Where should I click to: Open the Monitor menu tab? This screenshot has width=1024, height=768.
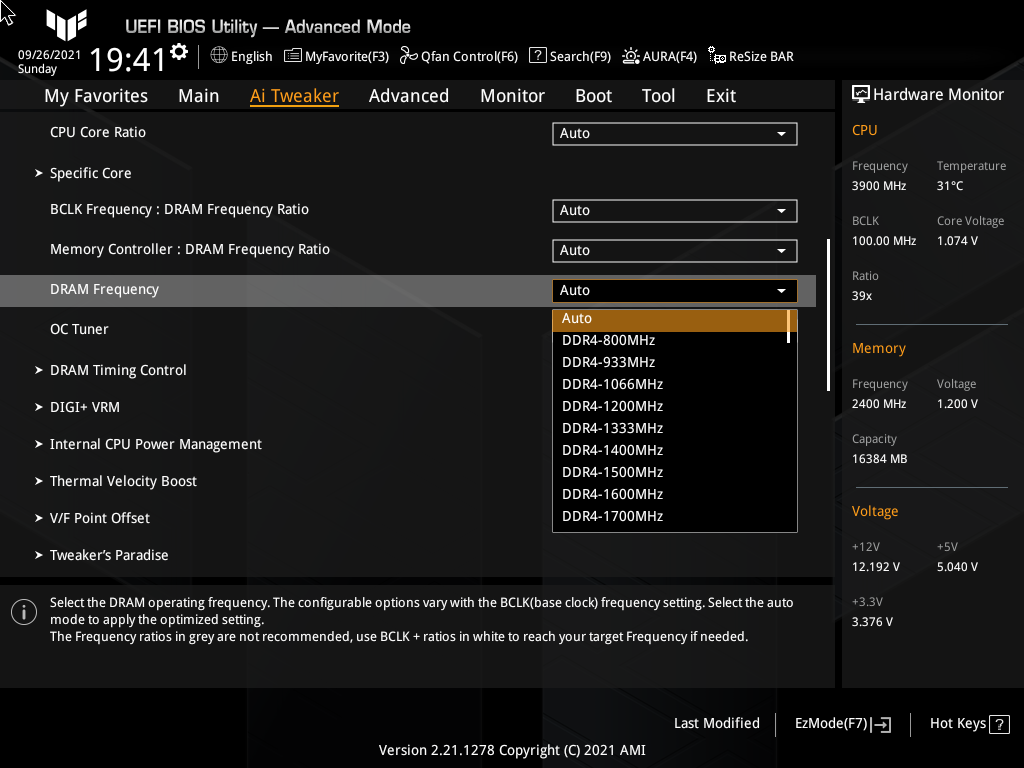tap(512, 95)
